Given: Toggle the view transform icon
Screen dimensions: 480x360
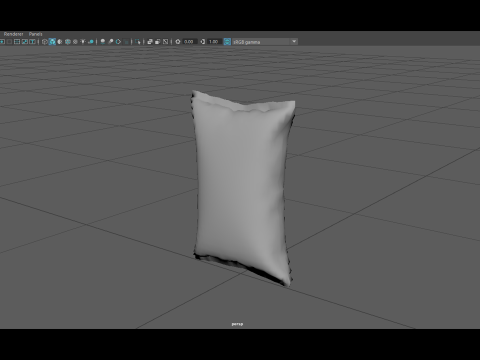Looking at the screenshot, I should click(227, 42).
